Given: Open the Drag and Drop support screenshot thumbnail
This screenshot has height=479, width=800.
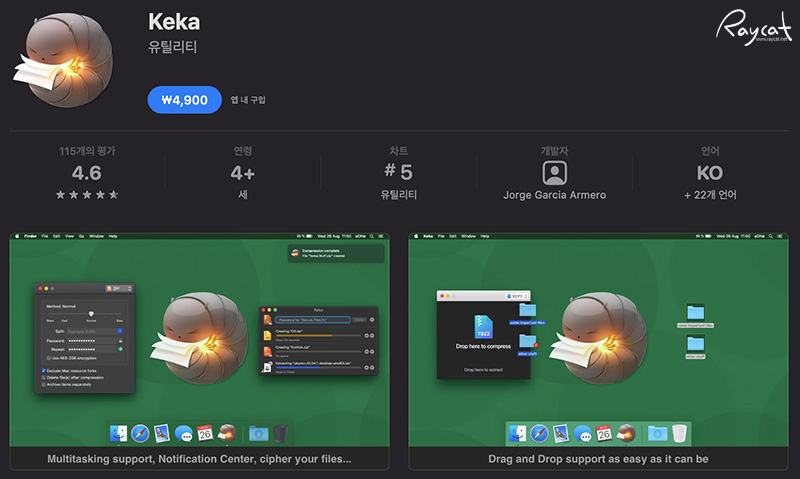Looking at the screenshot, I should click(x=598, y=351).
